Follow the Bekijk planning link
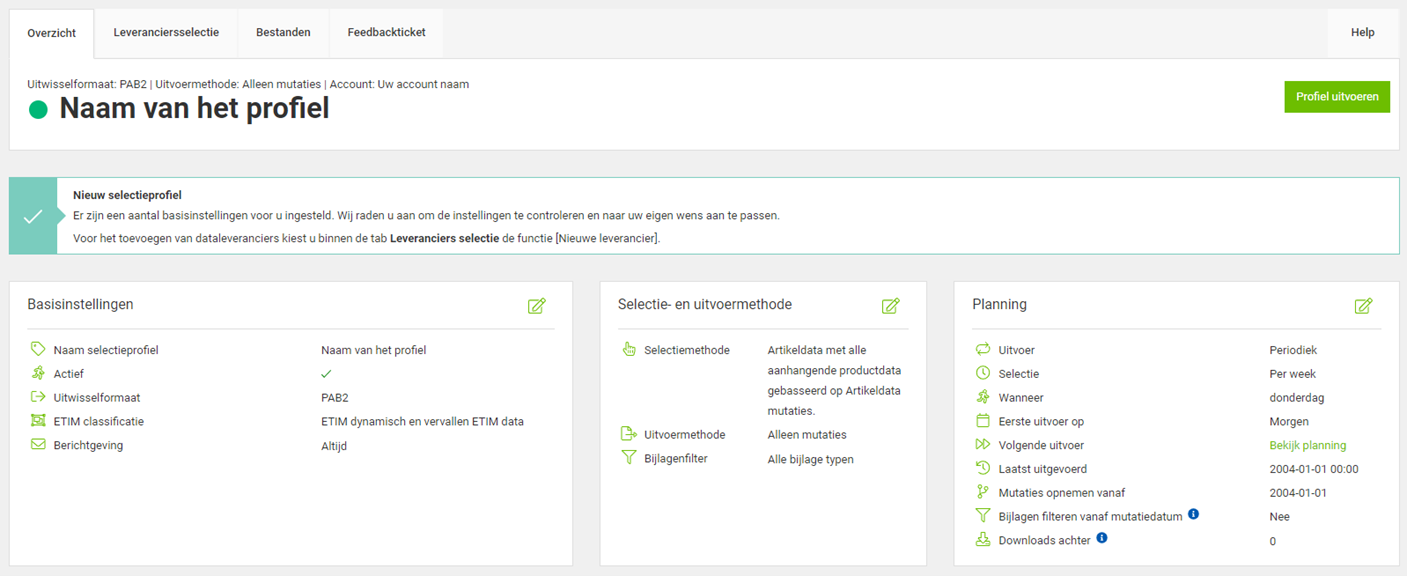 point(1307,445)
